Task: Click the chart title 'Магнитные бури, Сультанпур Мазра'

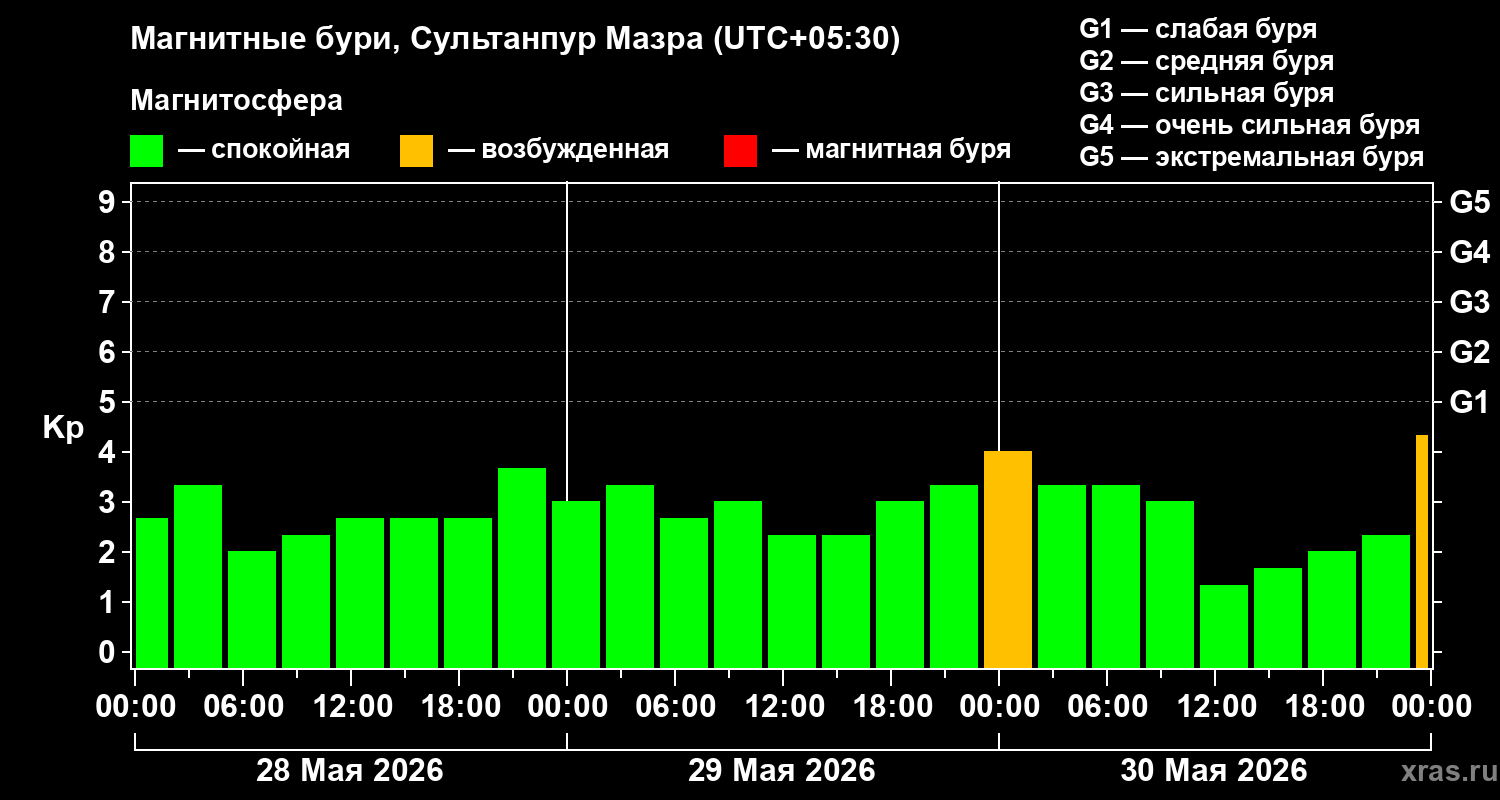Action: point(419,39)
